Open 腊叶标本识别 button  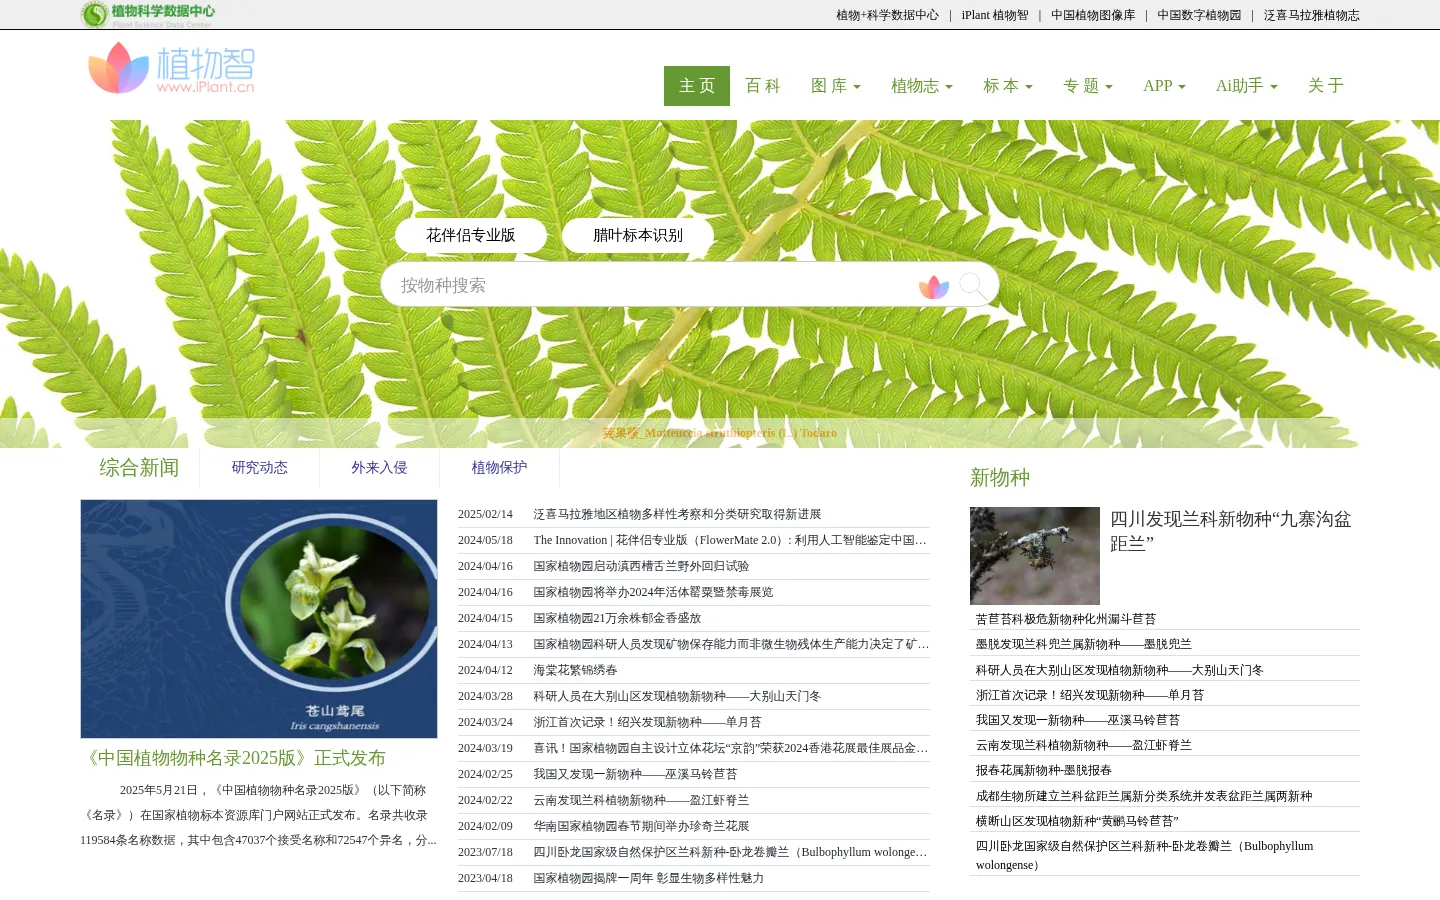(638, 235)
